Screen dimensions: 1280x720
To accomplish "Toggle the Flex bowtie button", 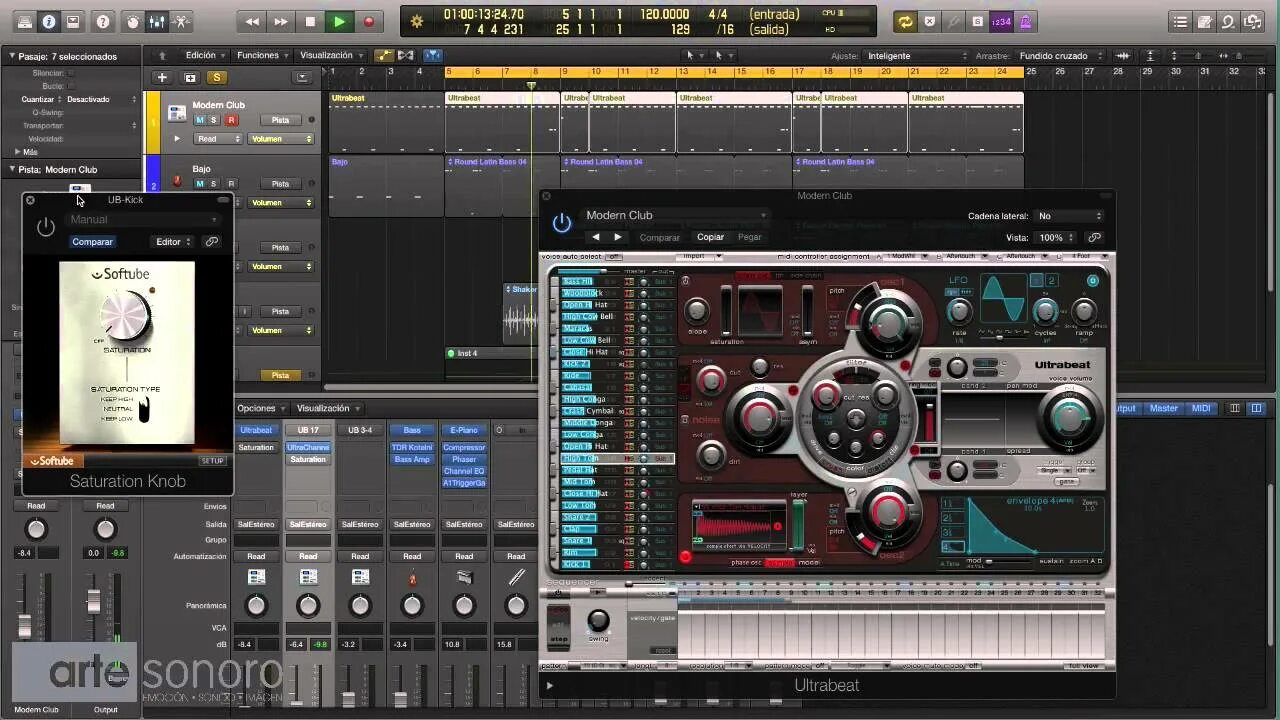I will pos(406,55).
